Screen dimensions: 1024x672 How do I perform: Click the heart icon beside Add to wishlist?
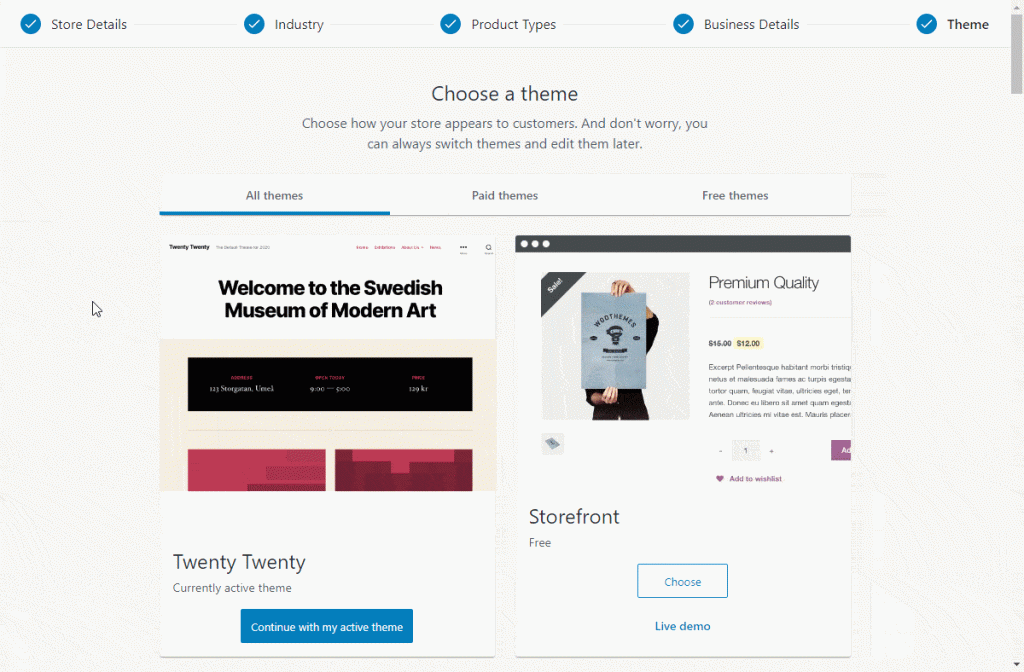coord(720,479)
